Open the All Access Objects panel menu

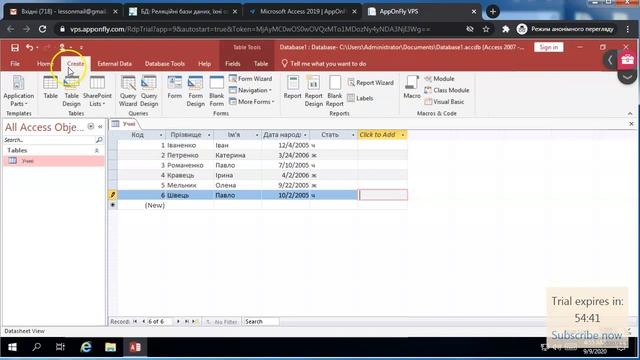tap(91, 127)
